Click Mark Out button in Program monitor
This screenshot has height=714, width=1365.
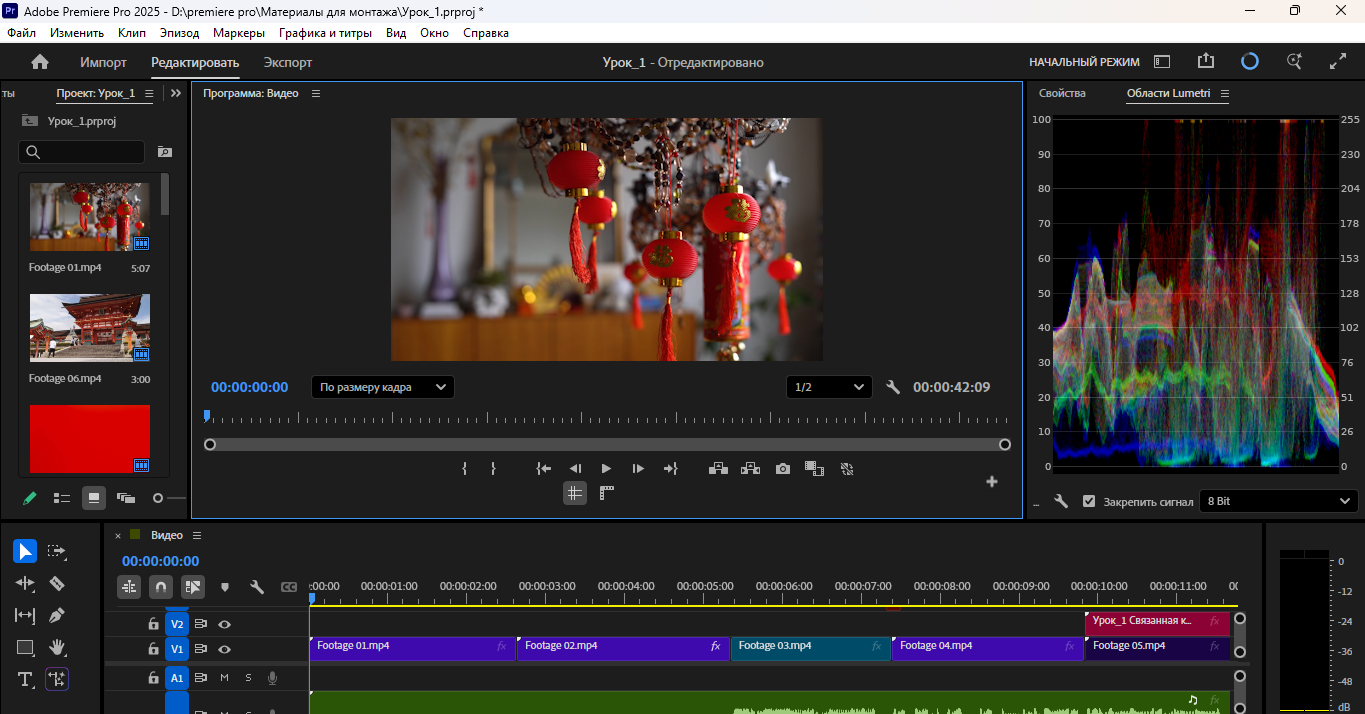click(x=493, y=468)
